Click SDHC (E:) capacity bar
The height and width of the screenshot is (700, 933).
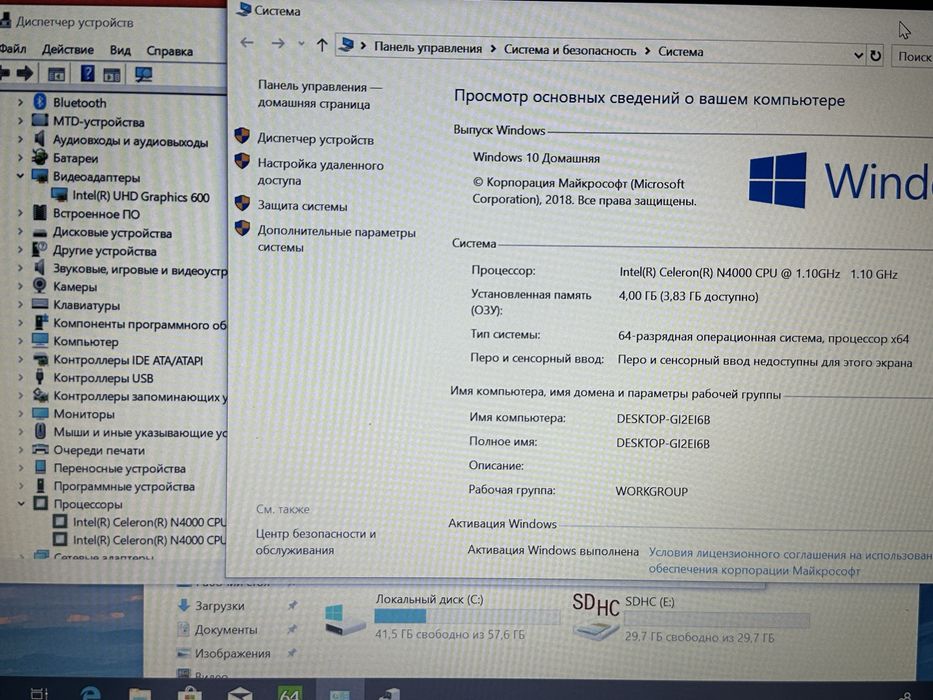point(717,620)
